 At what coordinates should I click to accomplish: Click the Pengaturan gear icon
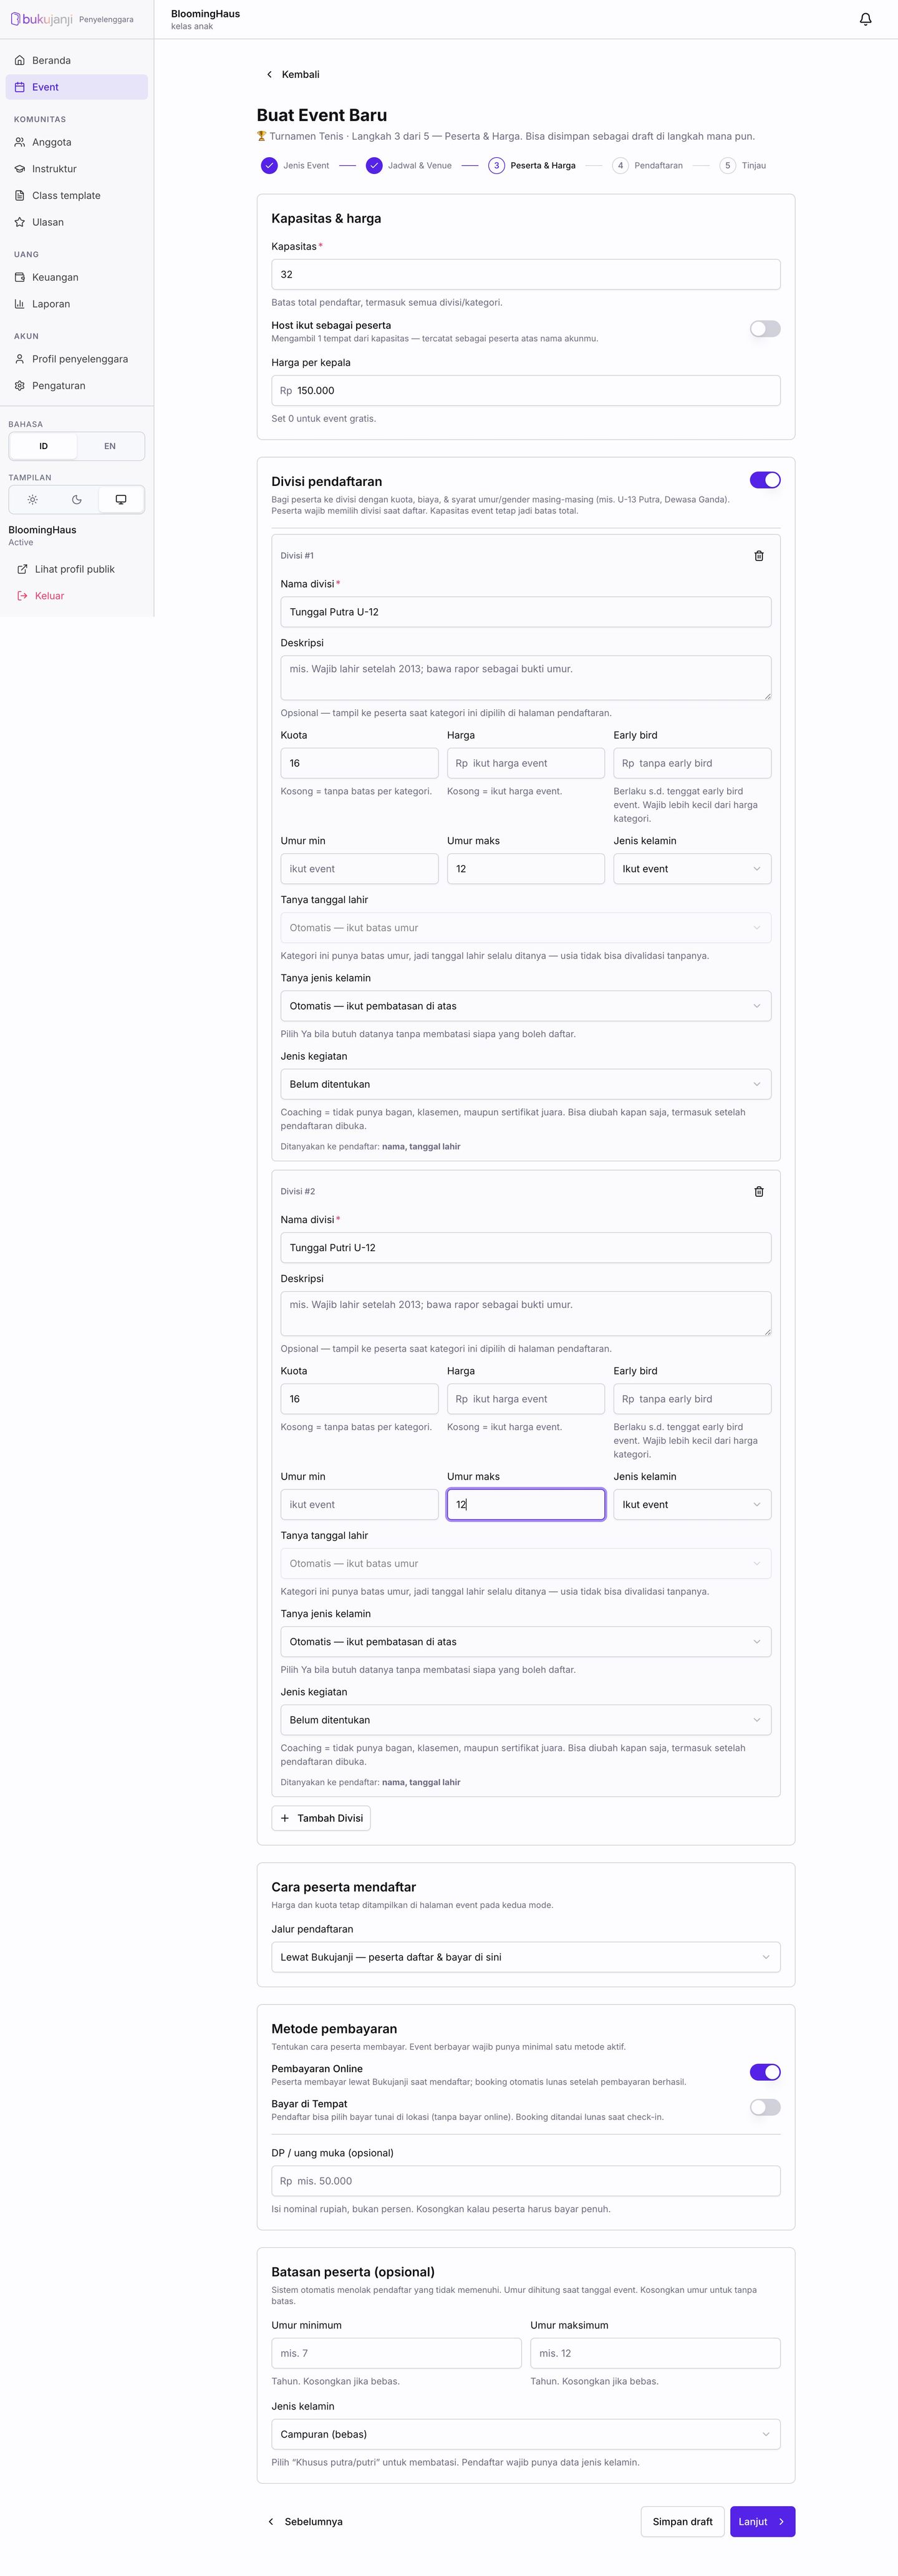[20, 386]
